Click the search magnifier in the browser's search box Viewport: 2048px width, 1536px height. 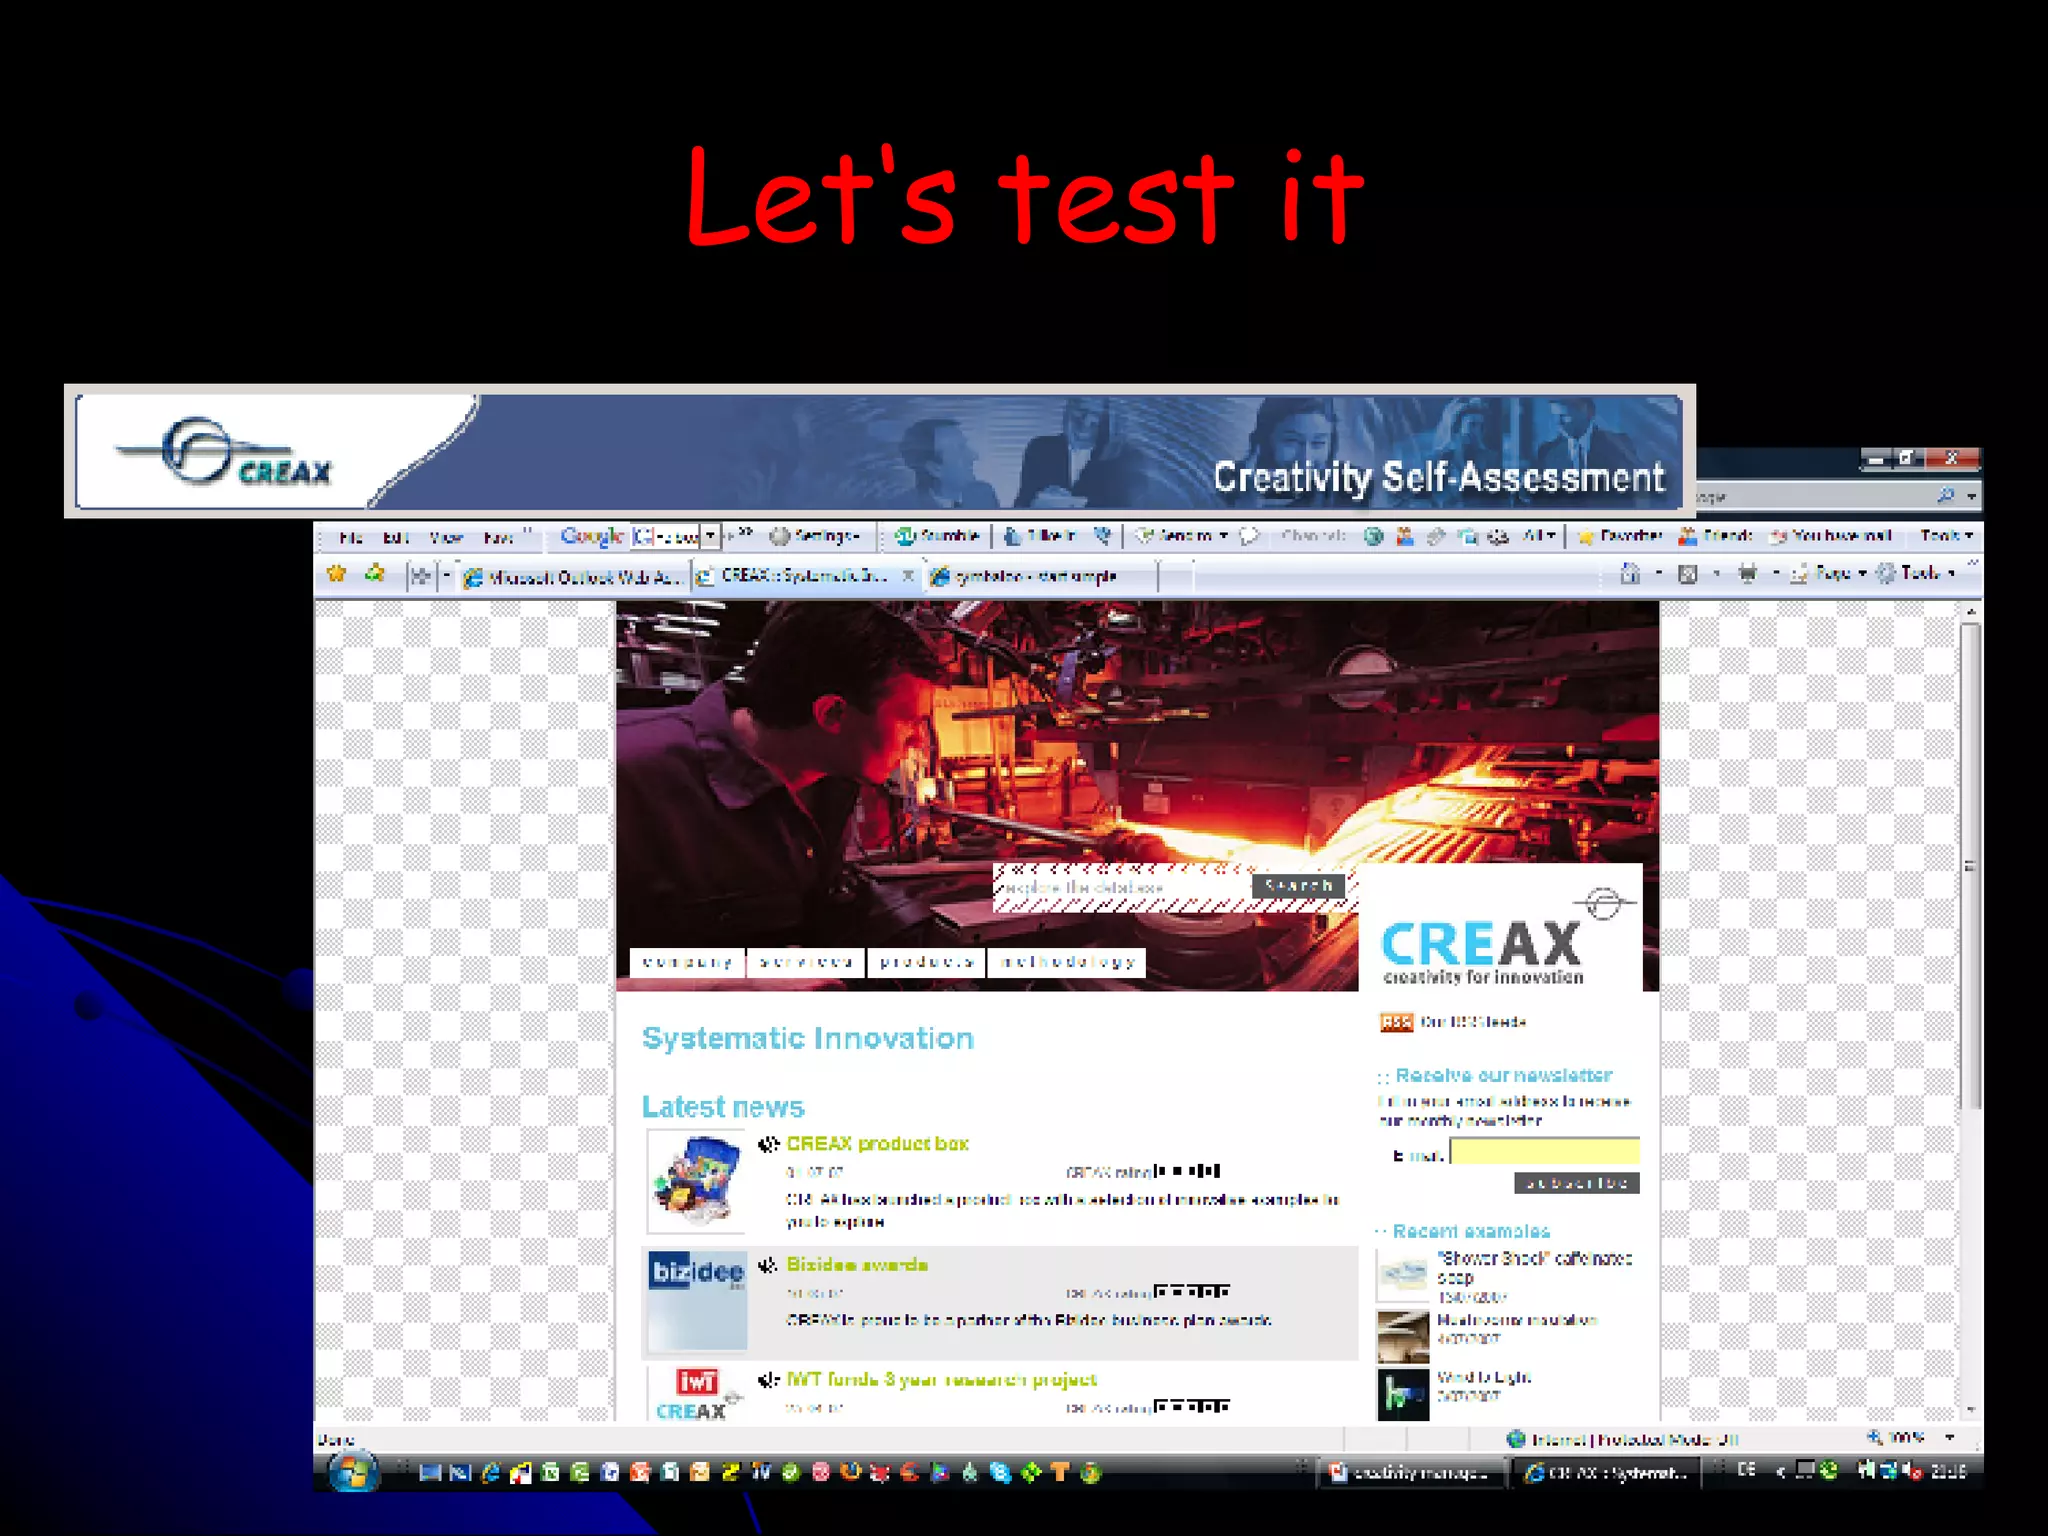click(1945, 495)
